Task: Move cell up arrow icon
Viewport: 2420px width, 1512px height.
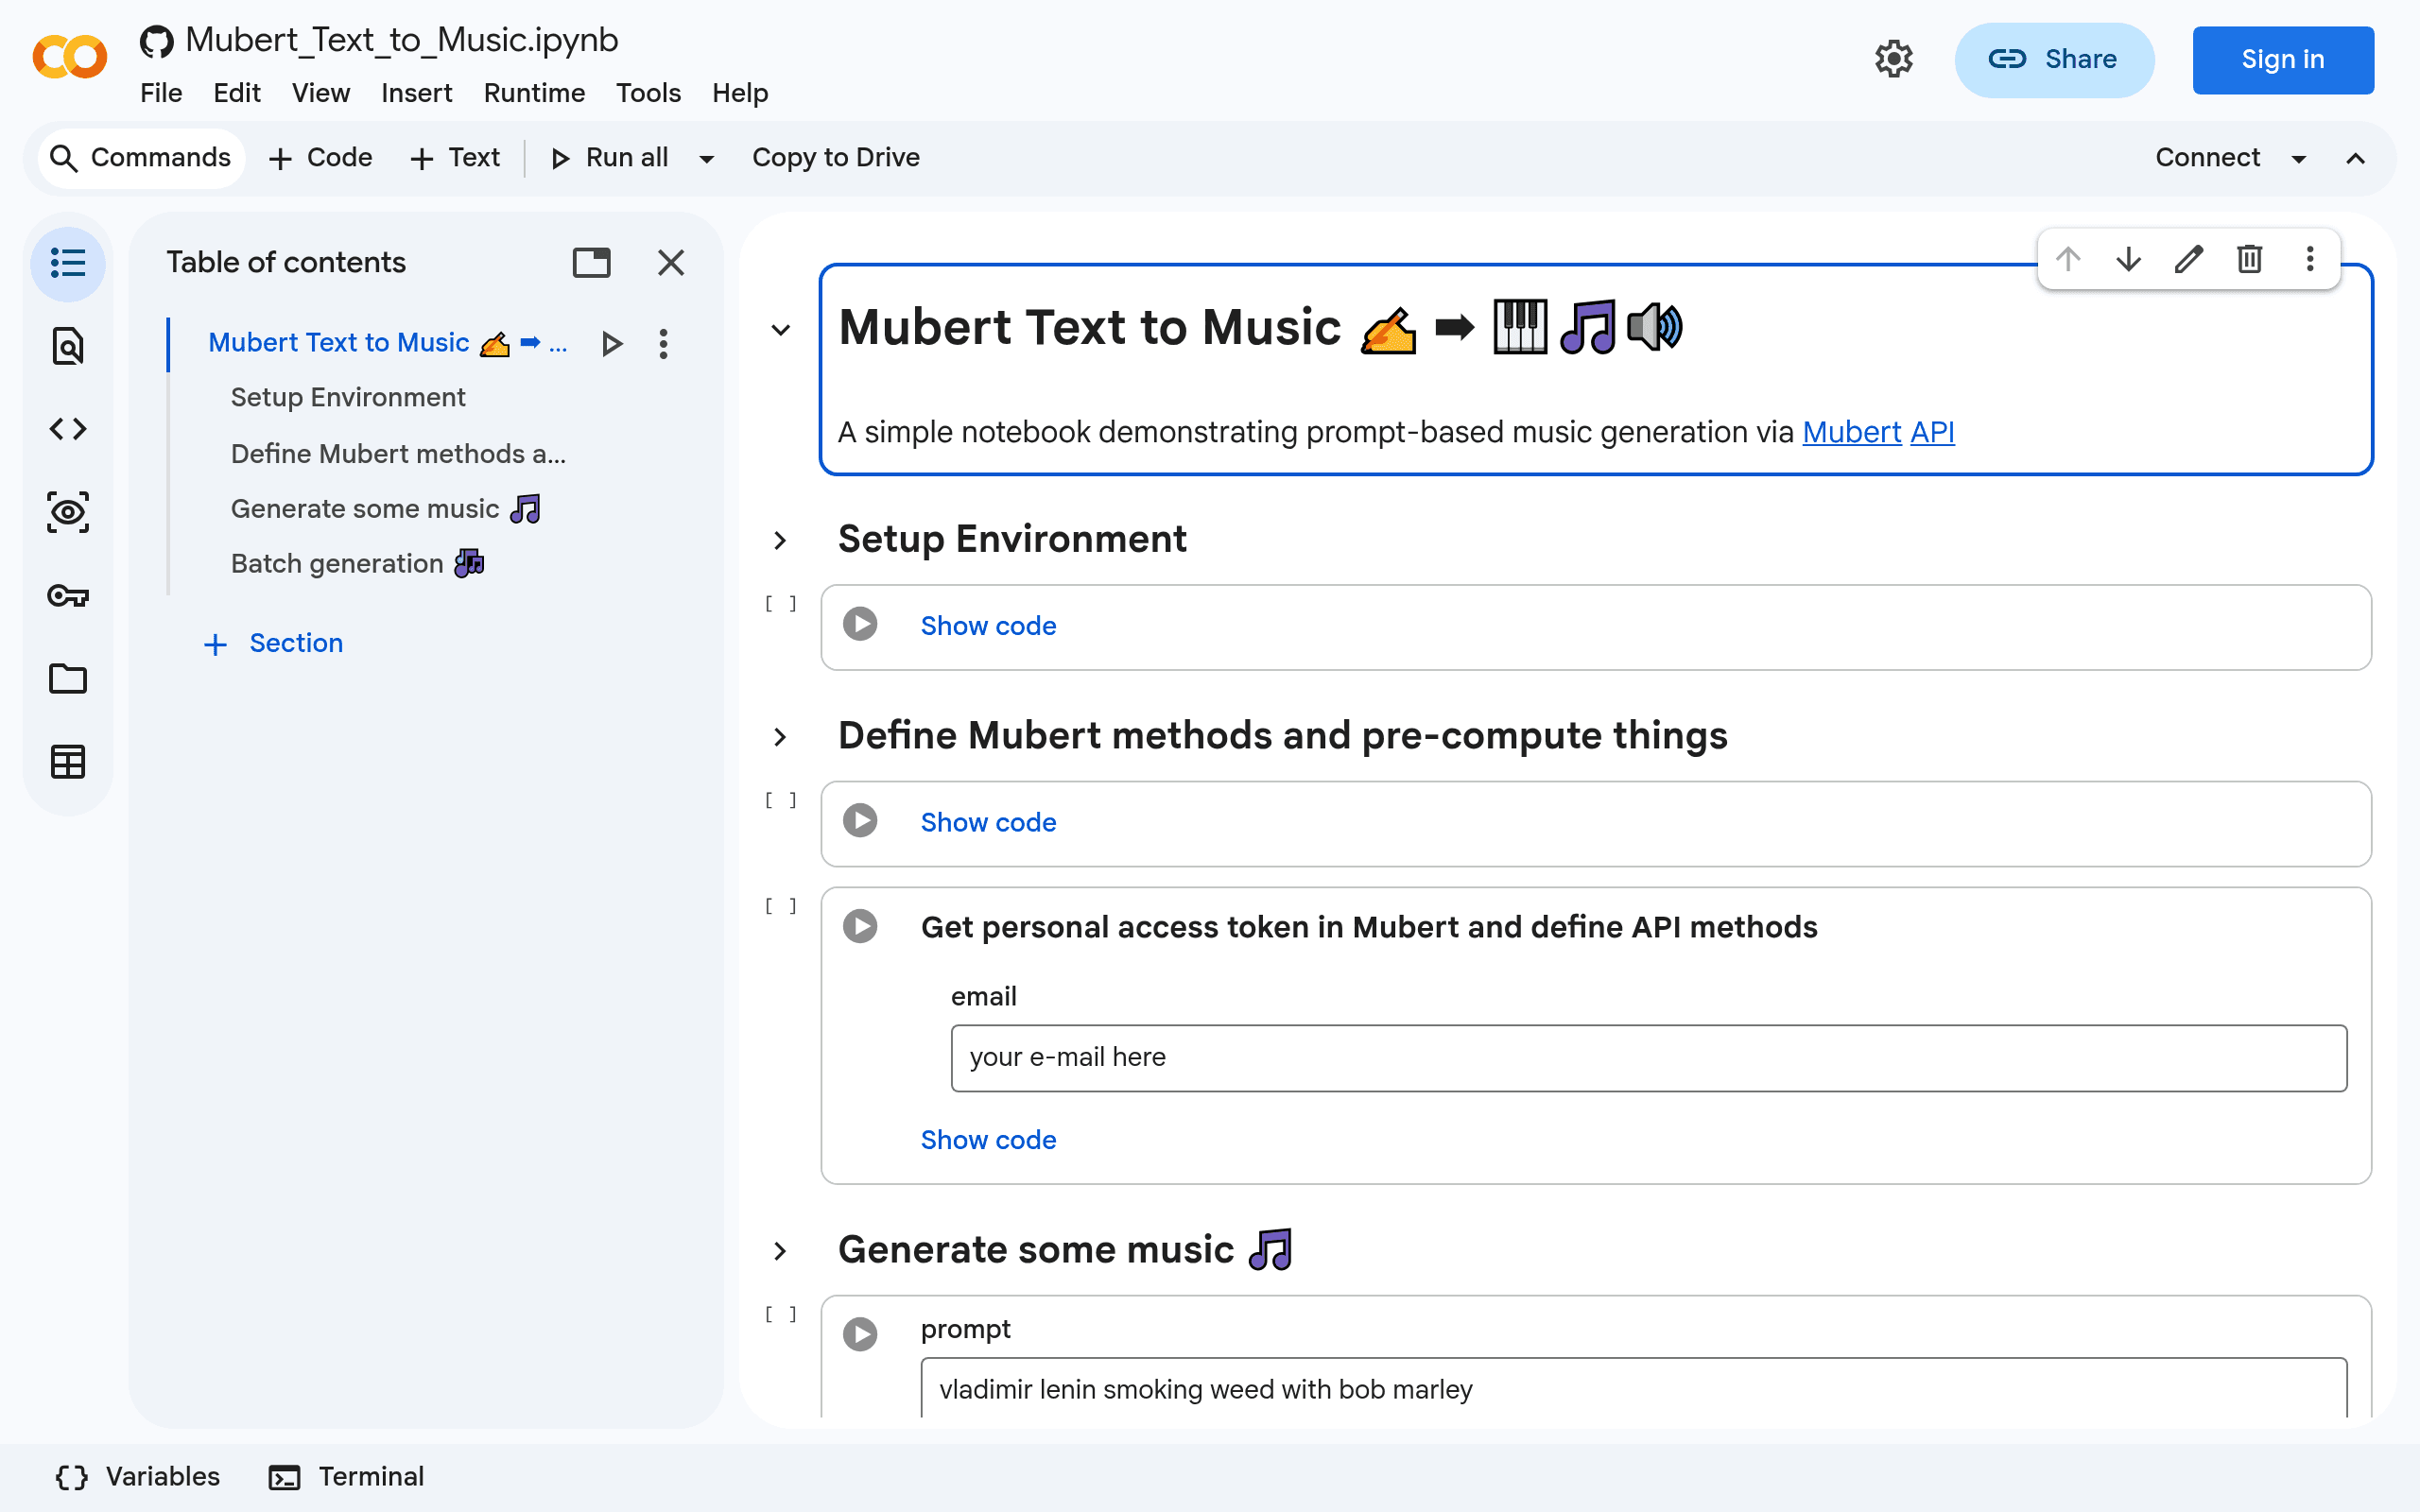Action: [x=2068, y=259]
